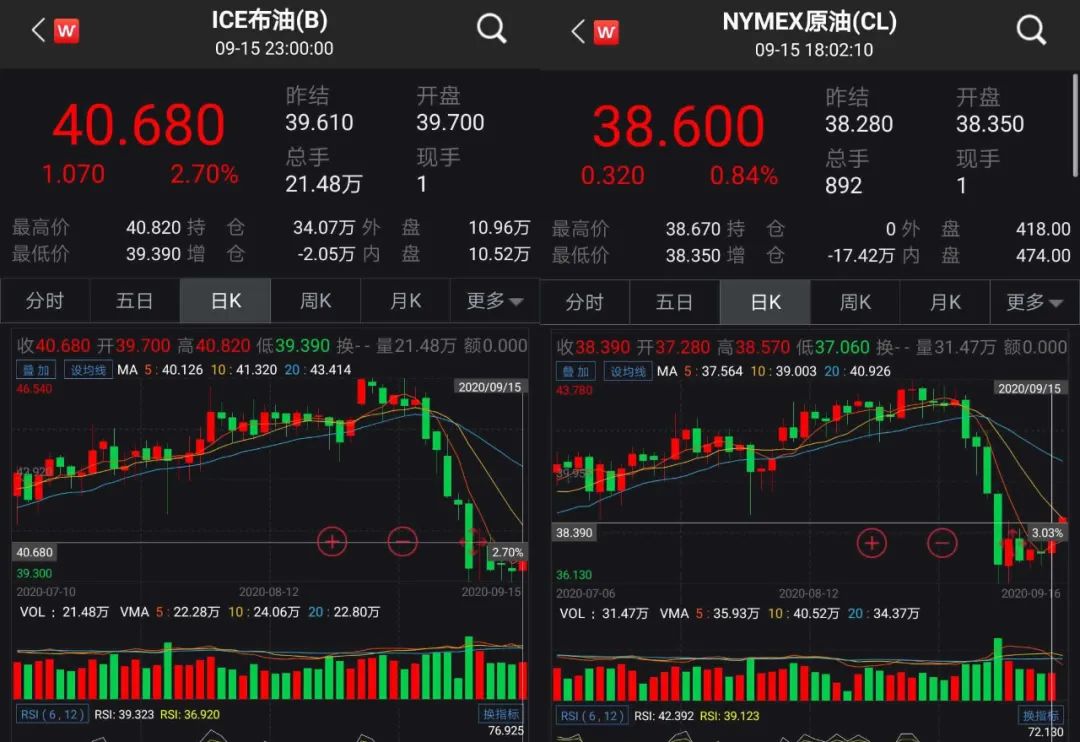Viewport: 1080px width, 742px height.
Task: Open search on ICE布油(B) header
Action: pos(491,29)
